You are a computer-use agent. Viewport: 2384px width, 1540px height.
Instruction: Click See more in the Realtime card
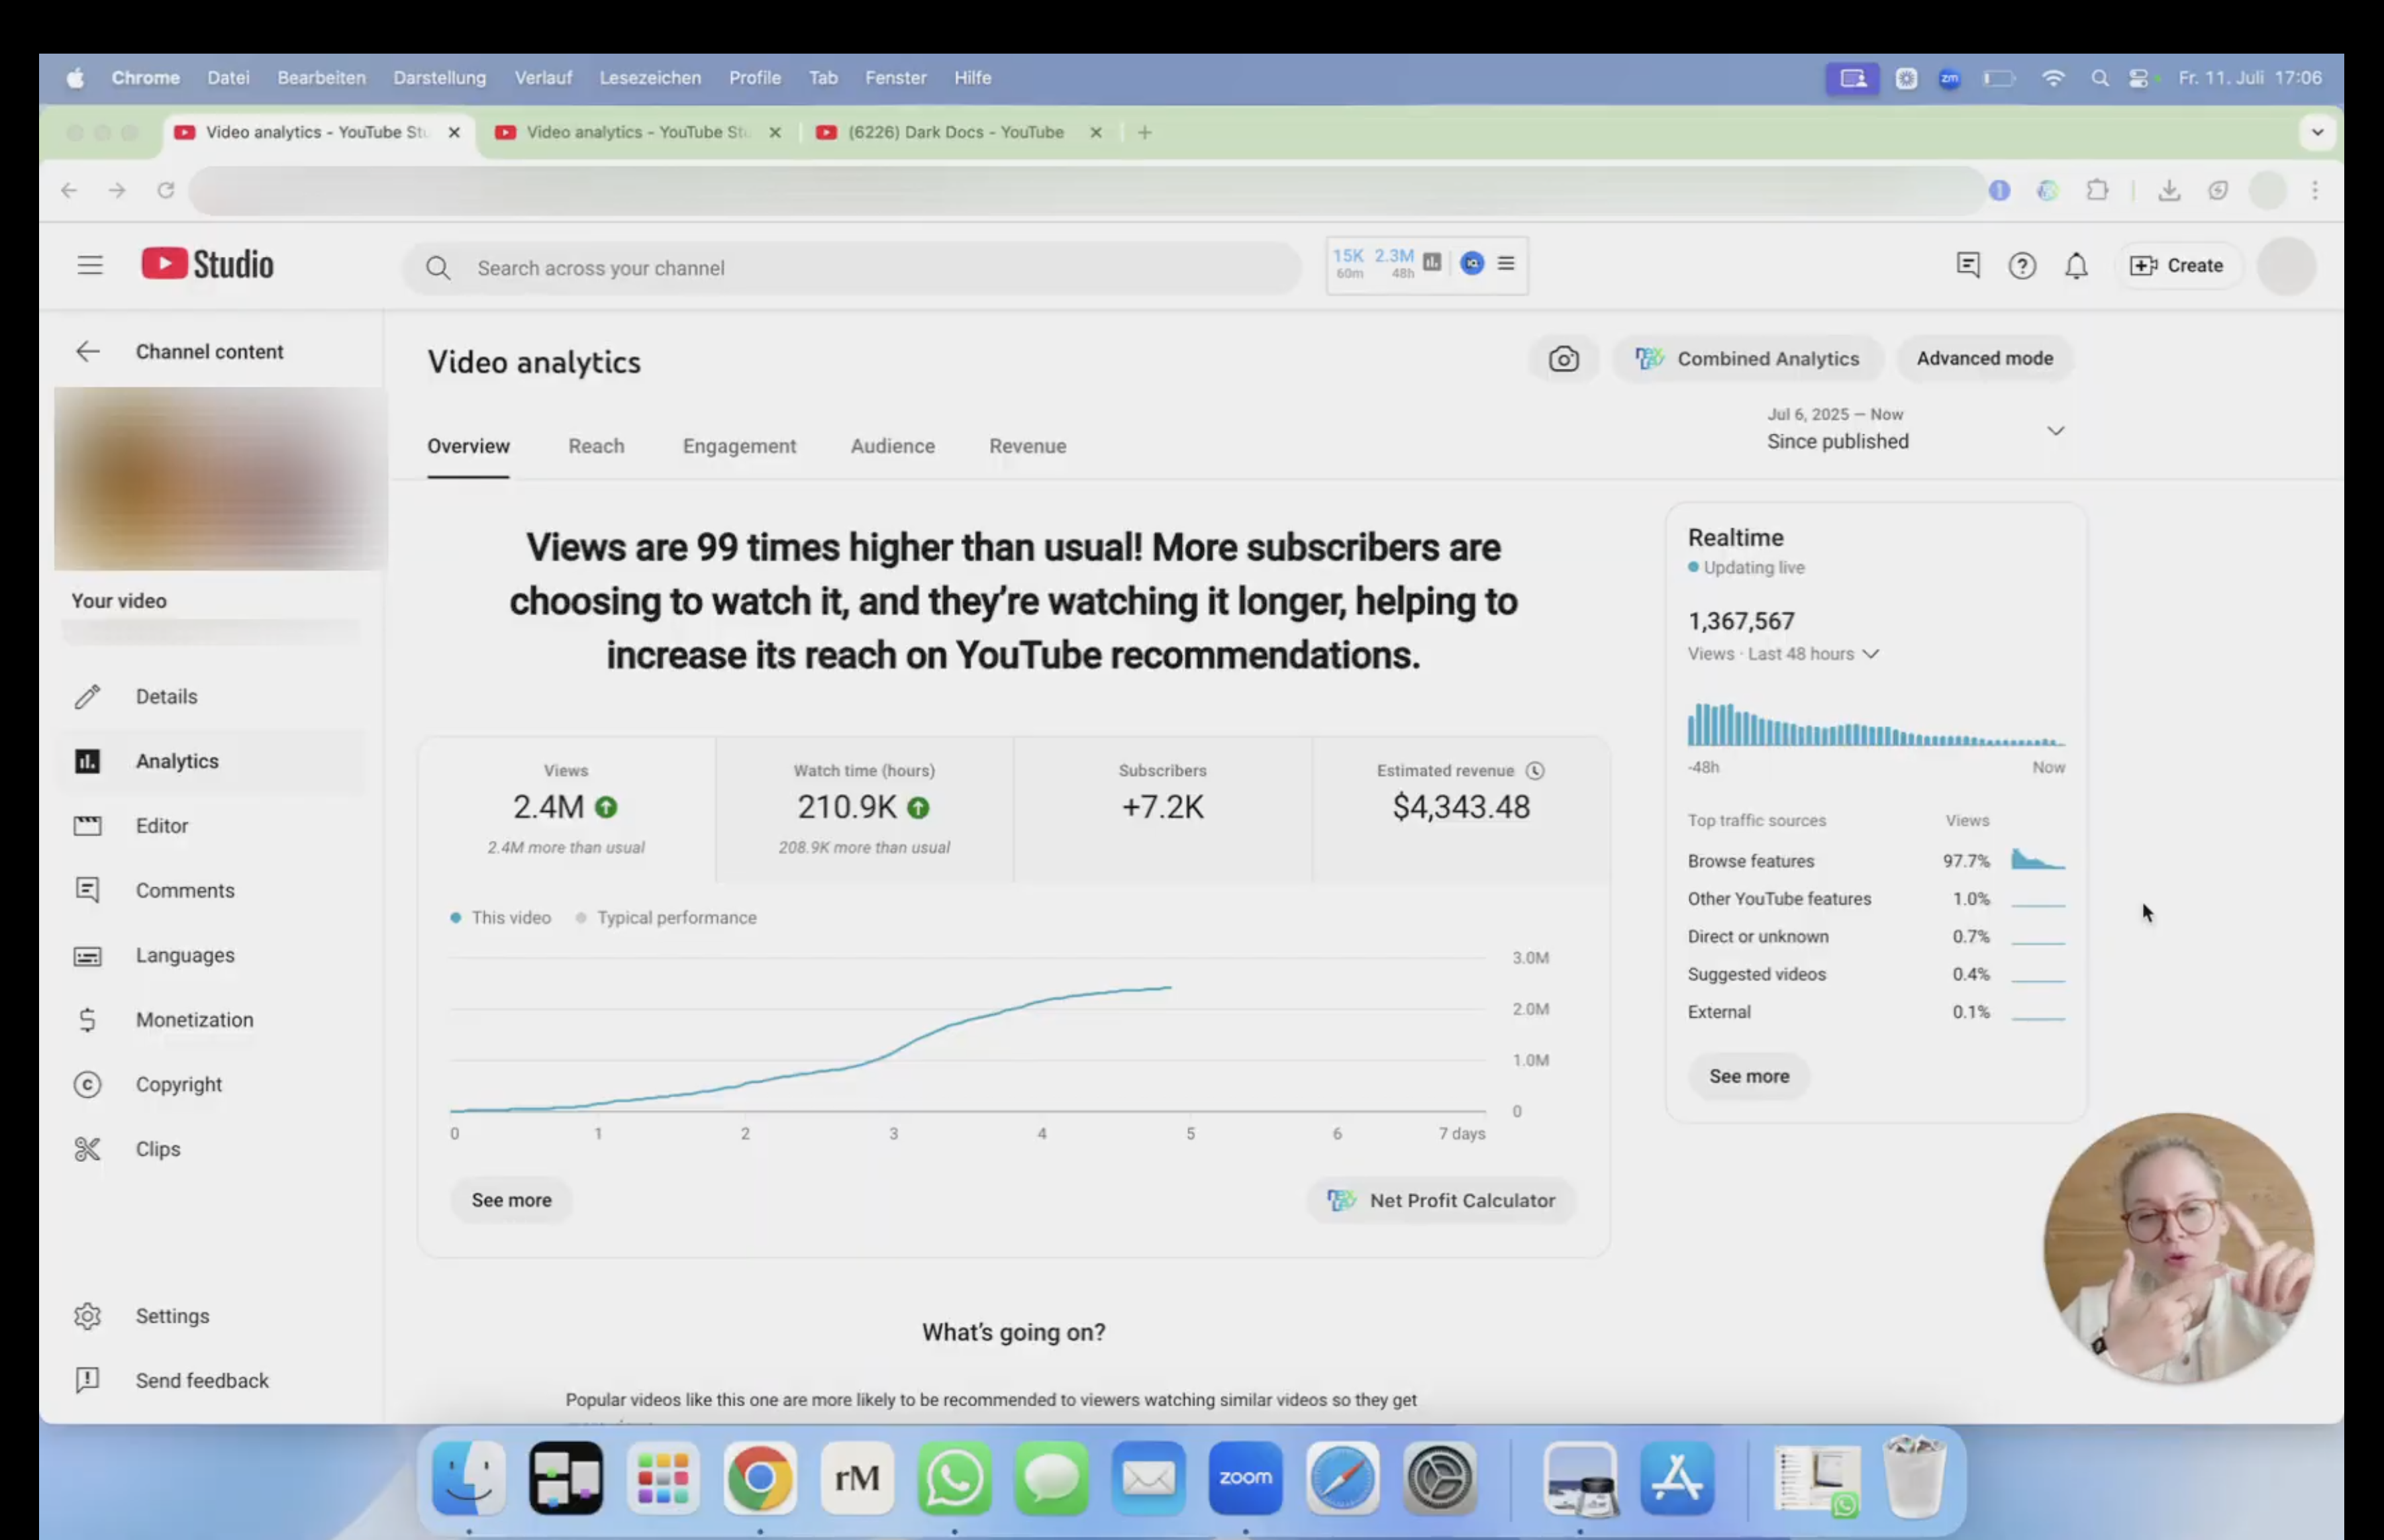click(x=1748, y=1076)
